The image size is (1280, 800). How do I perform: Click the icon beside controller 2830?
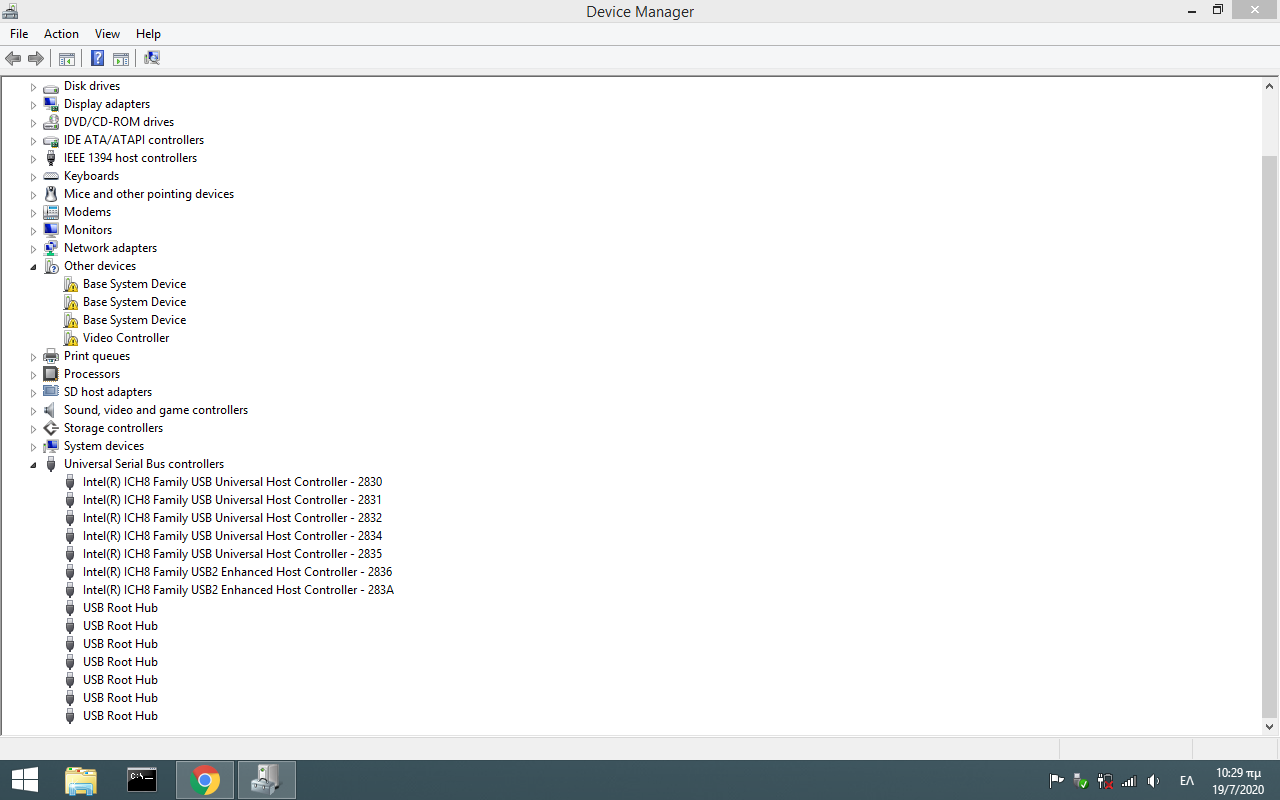[x=70, y=482]
